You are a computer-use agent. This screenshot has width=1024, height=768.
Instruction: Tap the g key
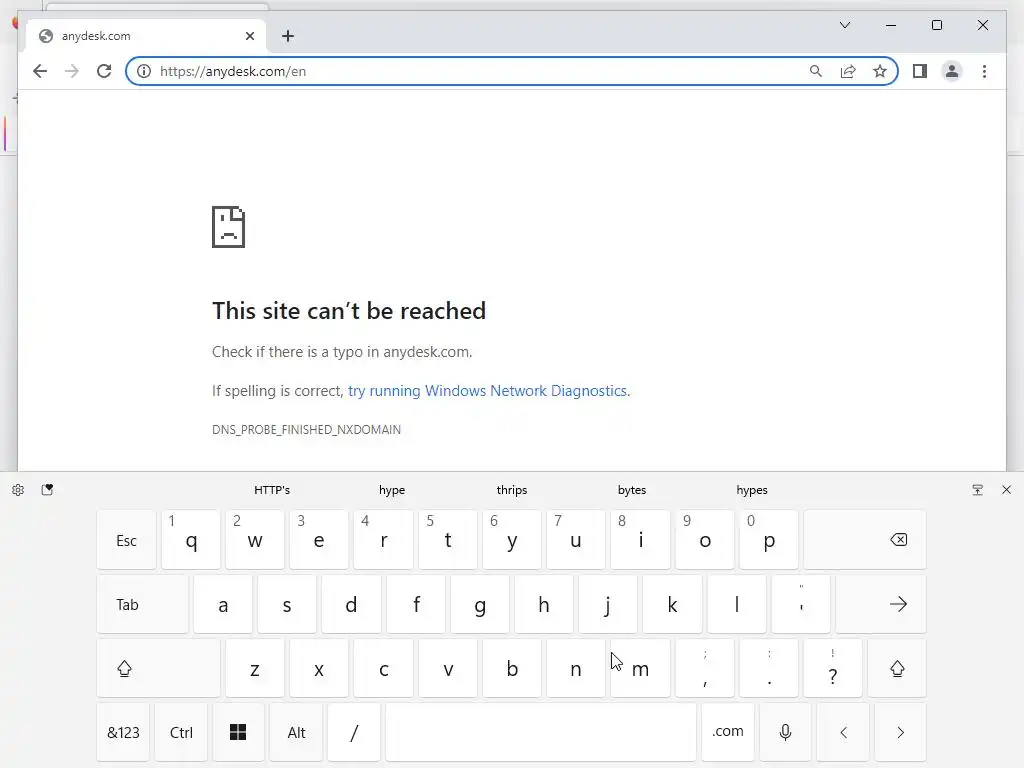point(479,604)
